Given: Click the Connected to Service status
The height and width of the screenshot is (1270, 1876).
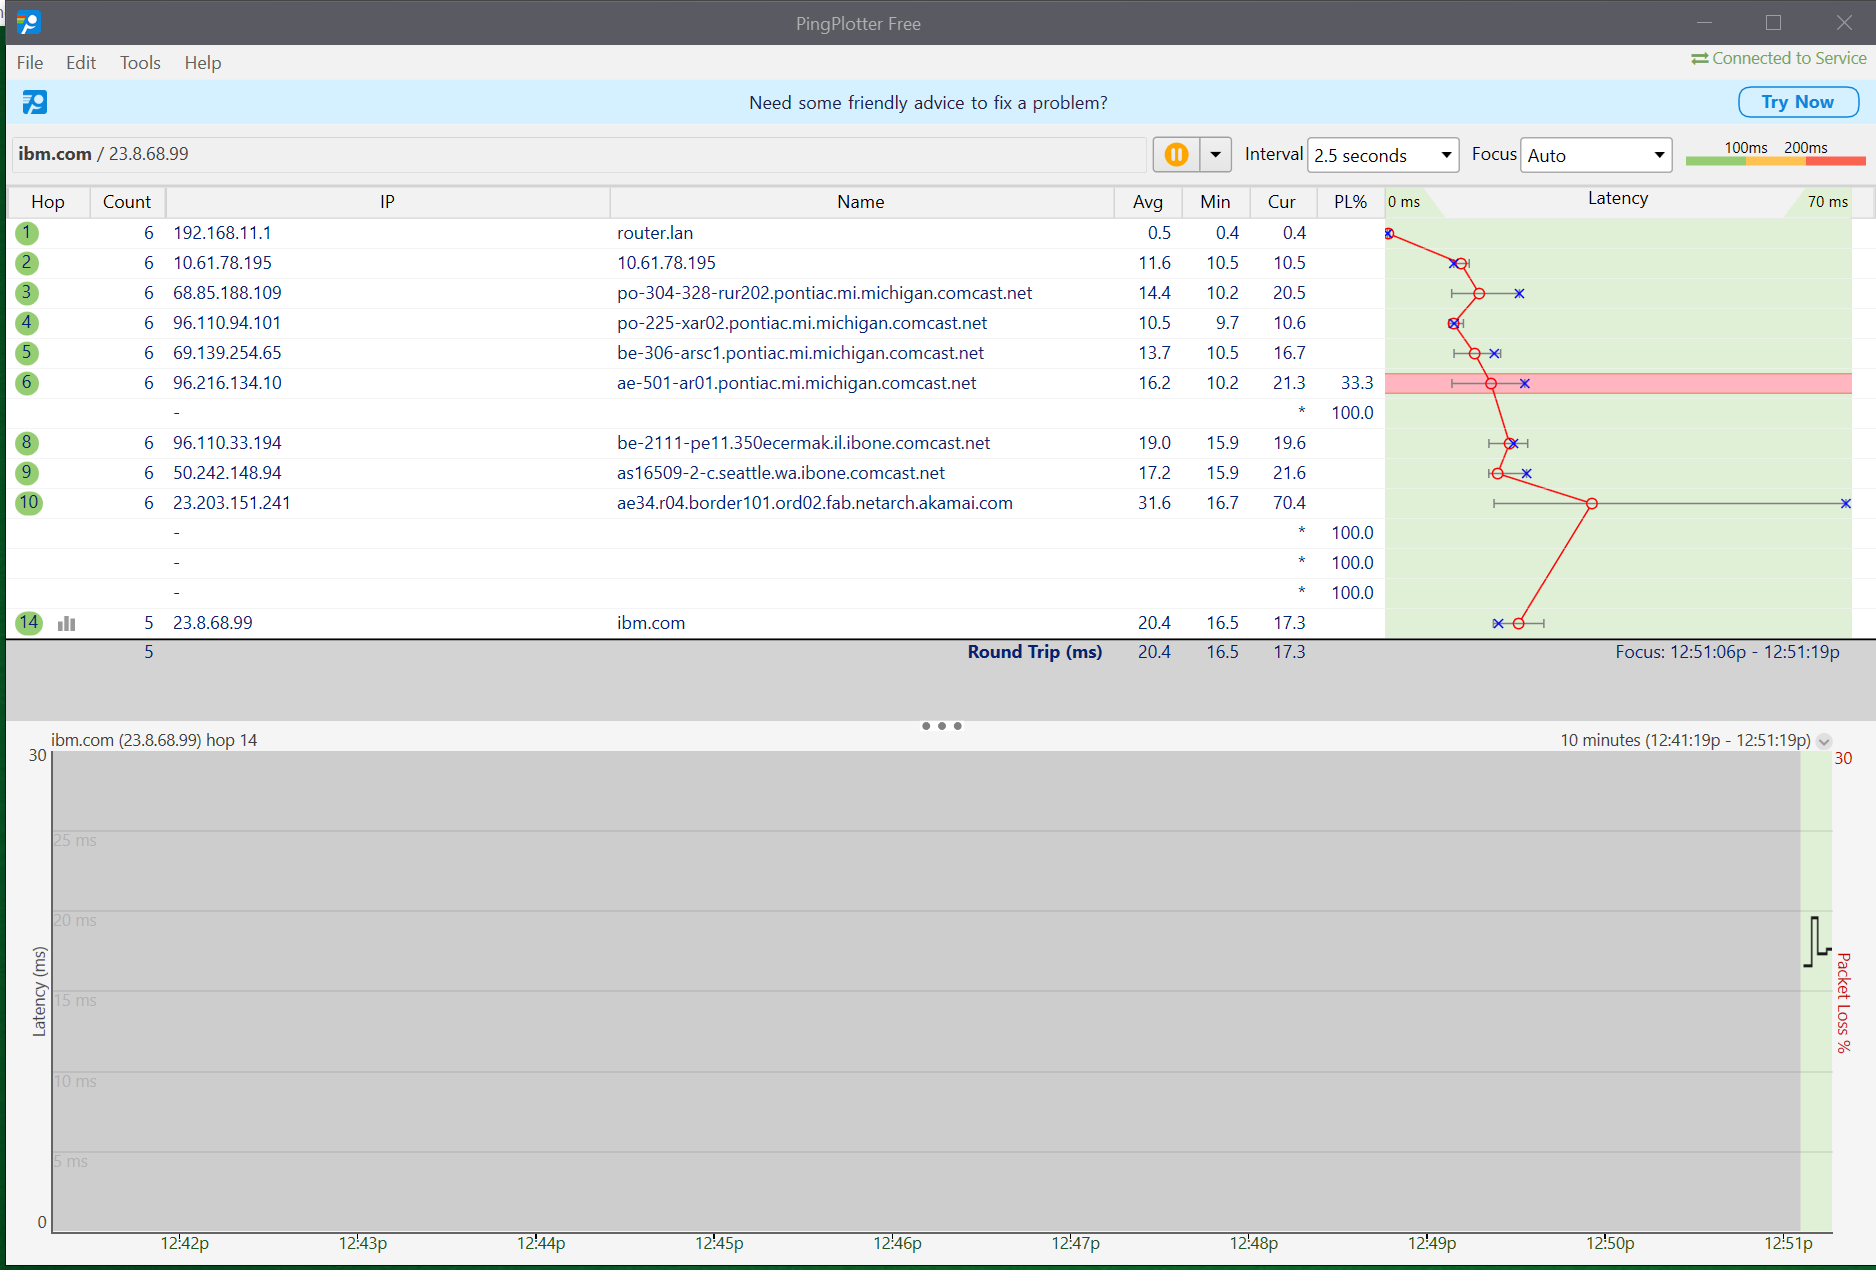Looking at the screenshot, I should point(1778,58).
